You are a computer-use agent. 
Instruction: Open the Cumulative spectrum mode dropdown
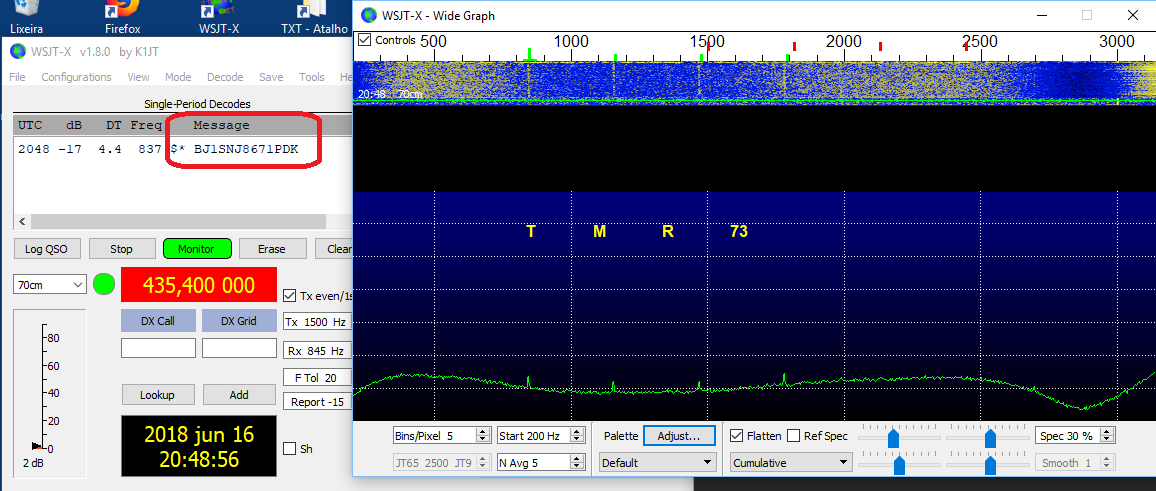(x=790, y=463)
